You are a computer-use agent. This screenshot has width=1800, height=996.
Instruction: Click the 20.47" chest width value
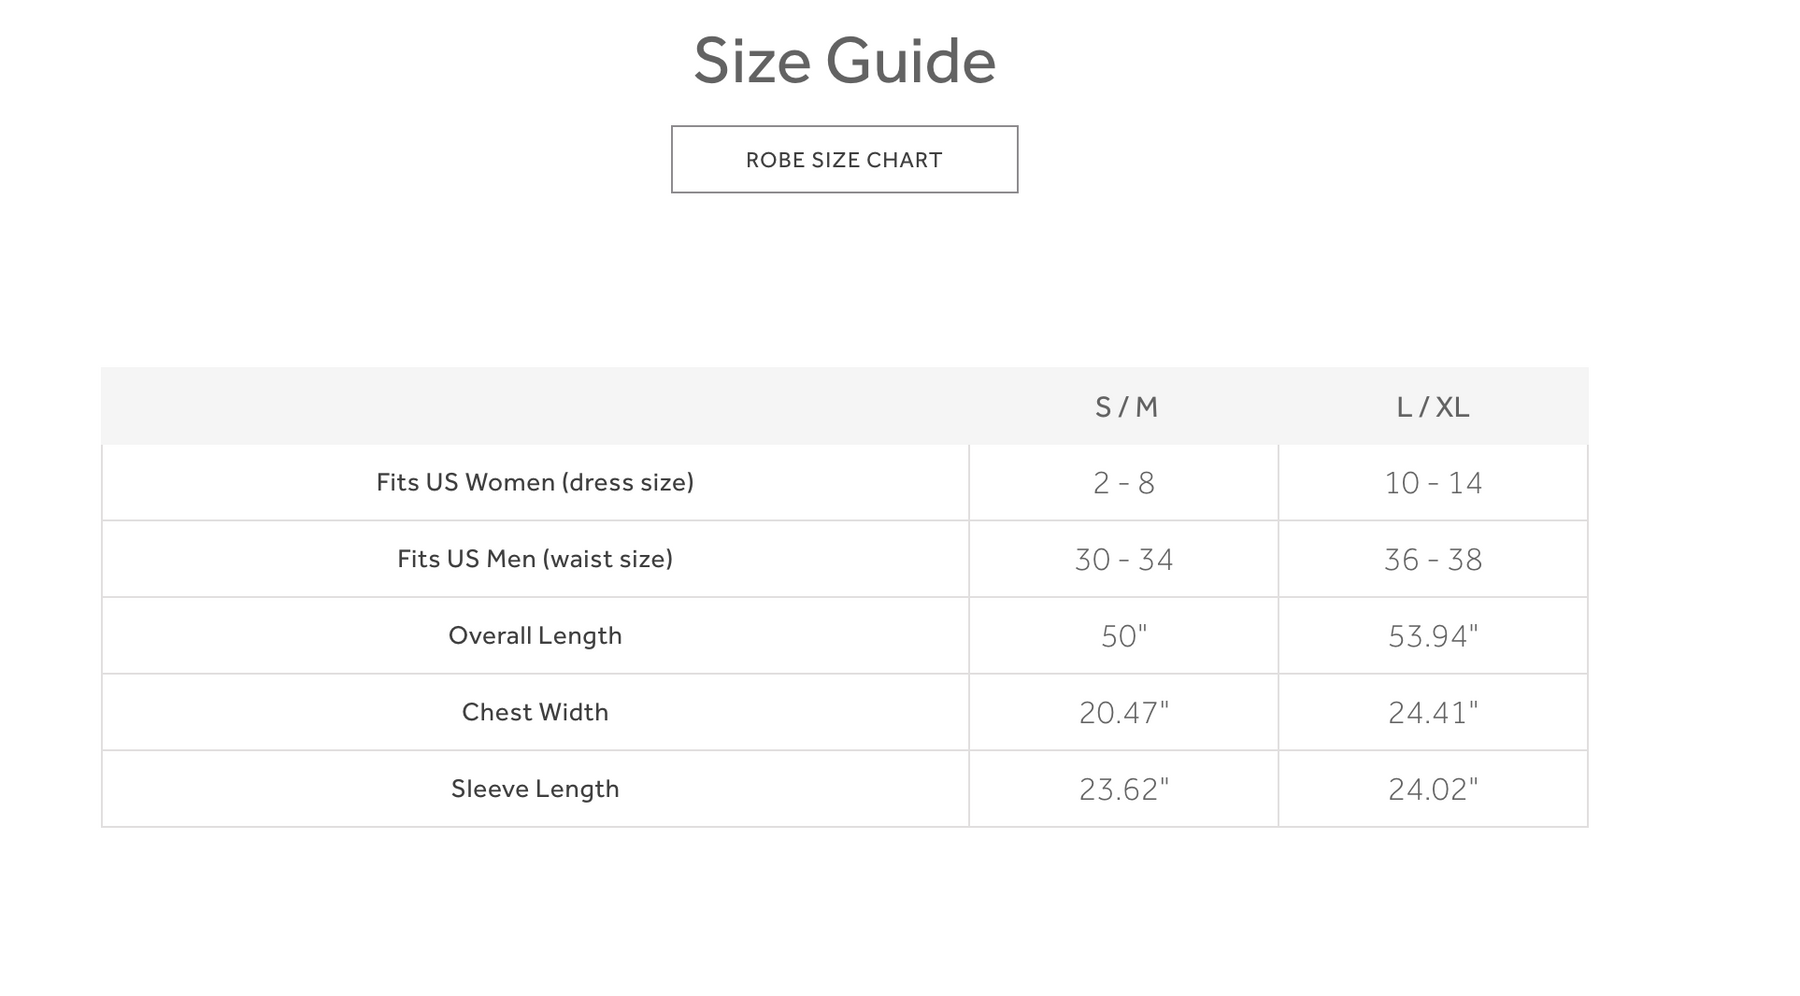coord(1124,713)
